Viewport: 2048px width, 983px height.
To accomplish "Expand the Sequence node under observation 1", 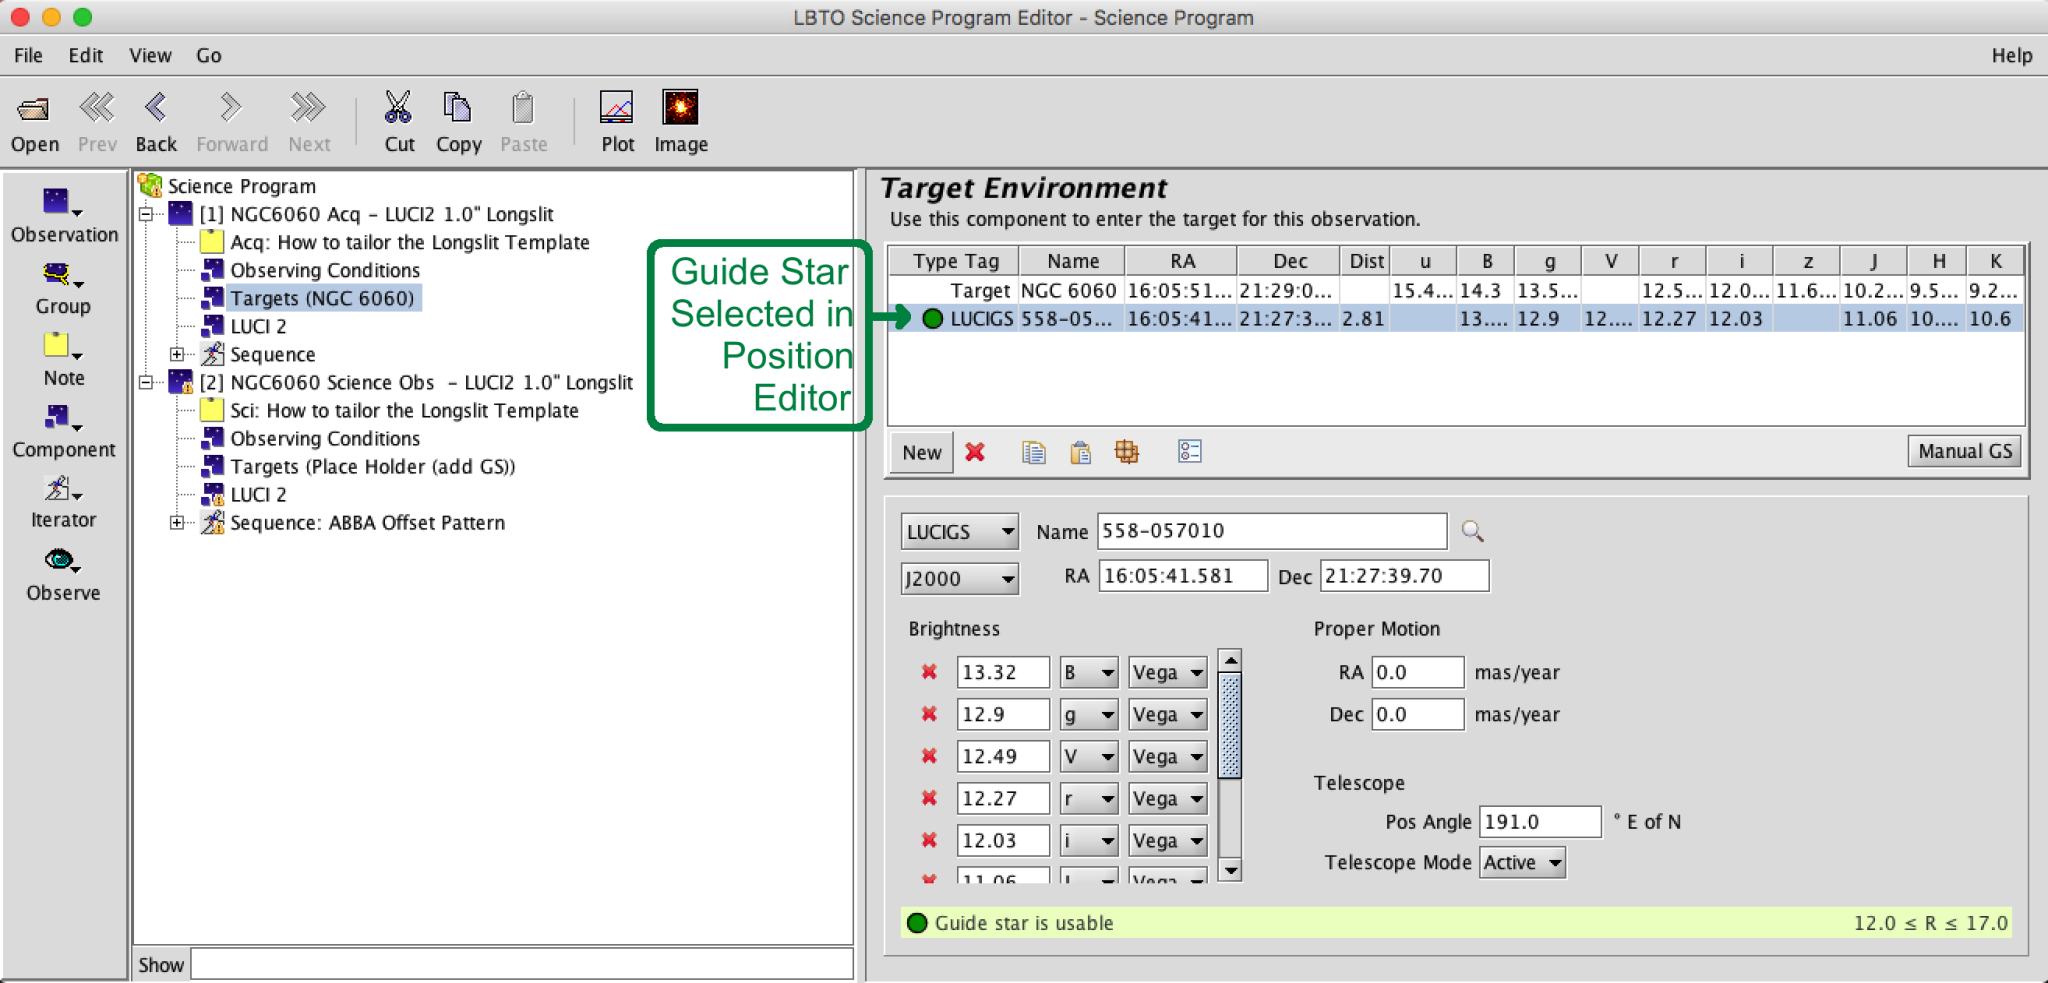I will 177,354.
